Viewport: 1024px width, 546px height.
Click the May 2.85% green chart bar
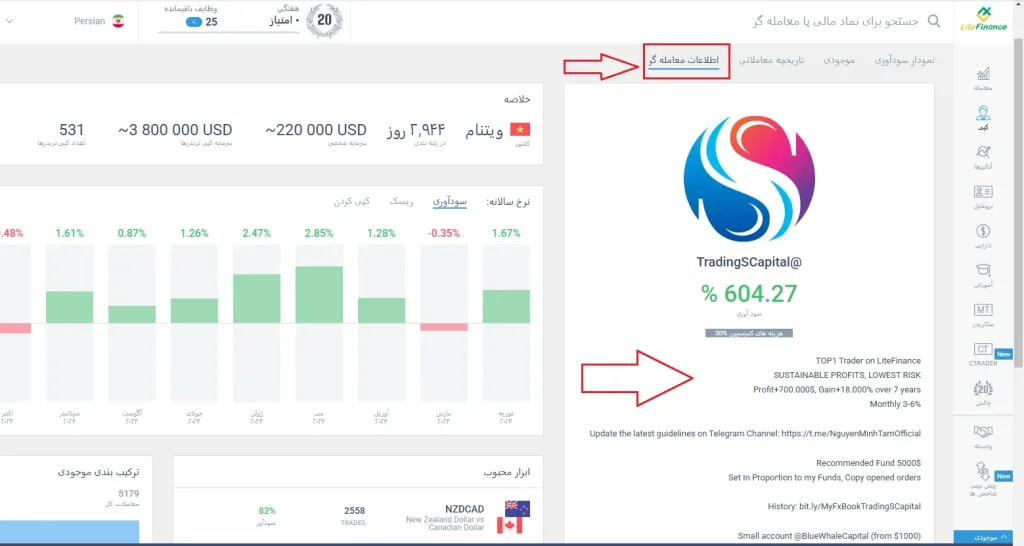(x=319, y=294)
